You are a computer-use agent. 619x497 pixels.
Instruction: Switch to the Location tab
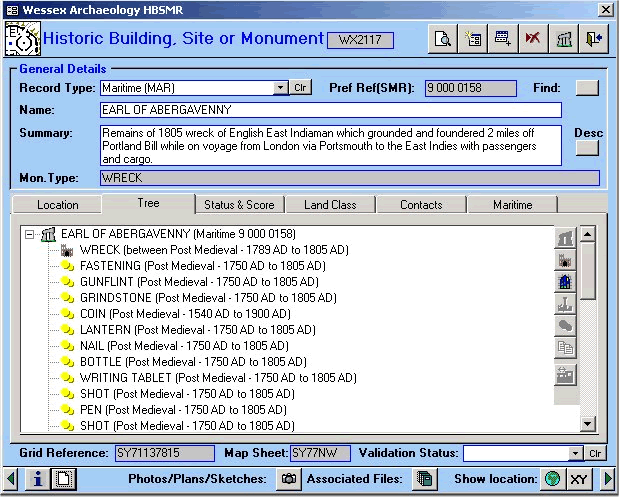pos(57,205)
